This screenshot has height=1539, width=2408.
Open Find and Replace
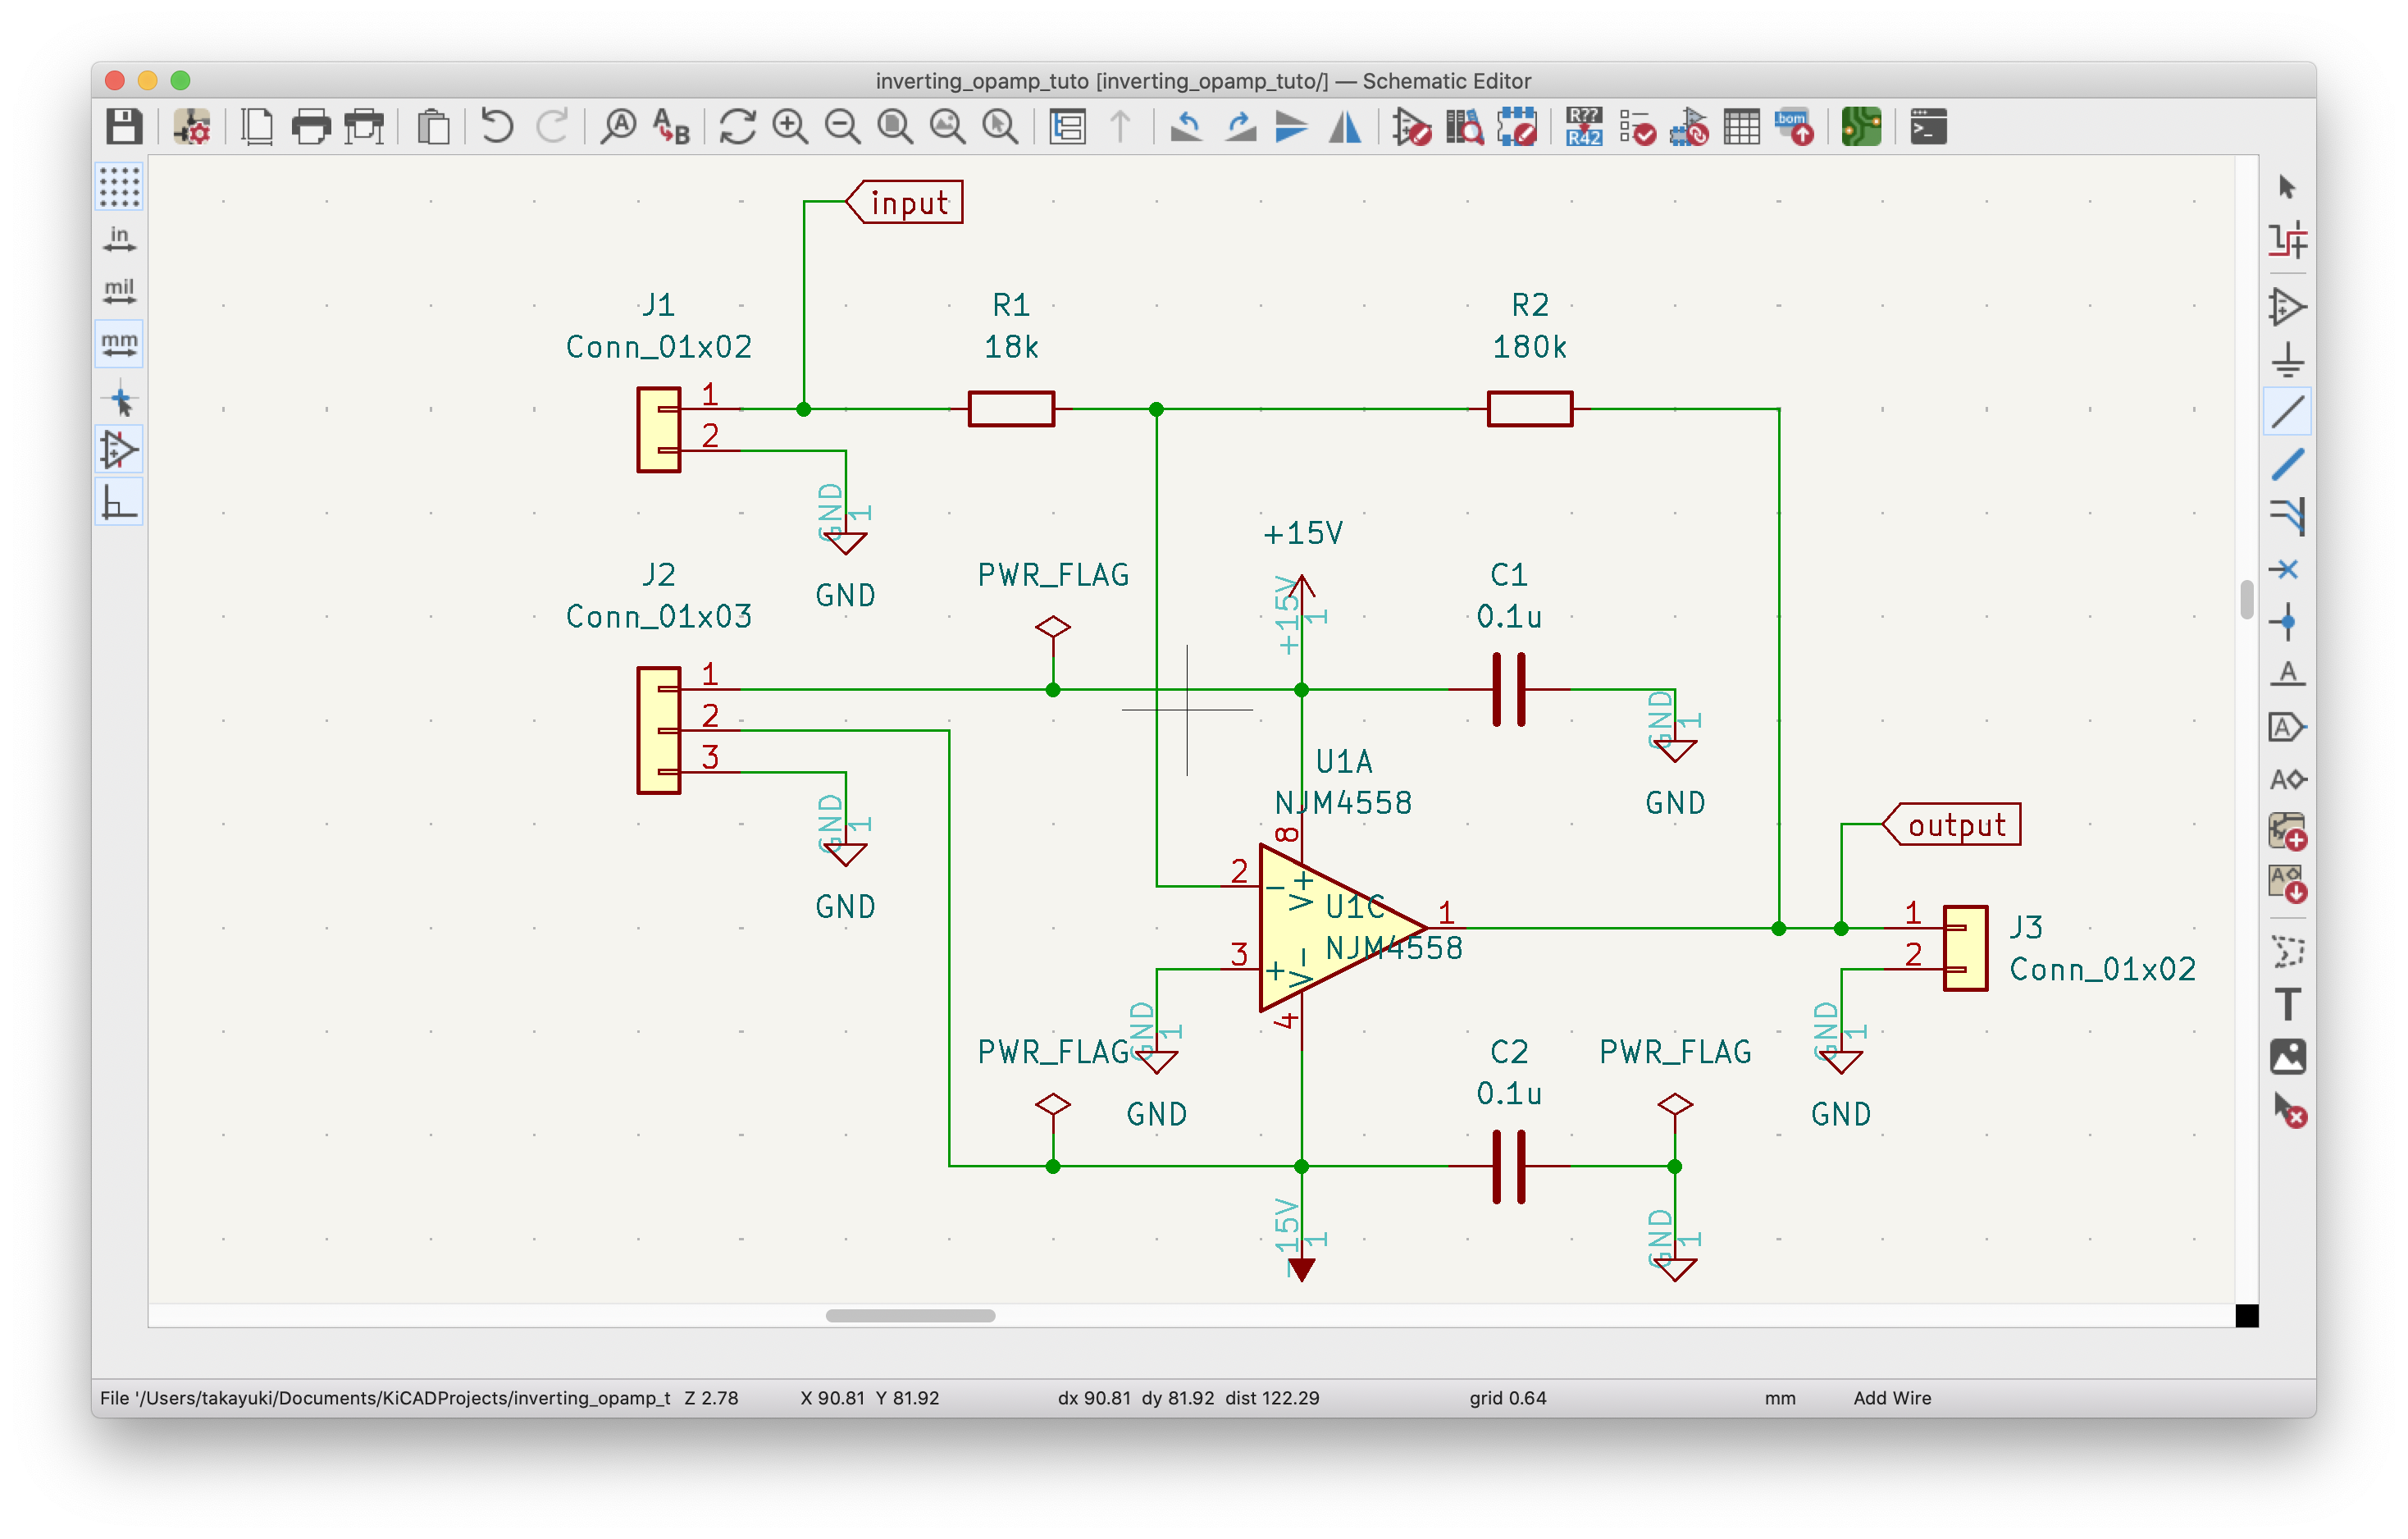(x=671, y=127)
